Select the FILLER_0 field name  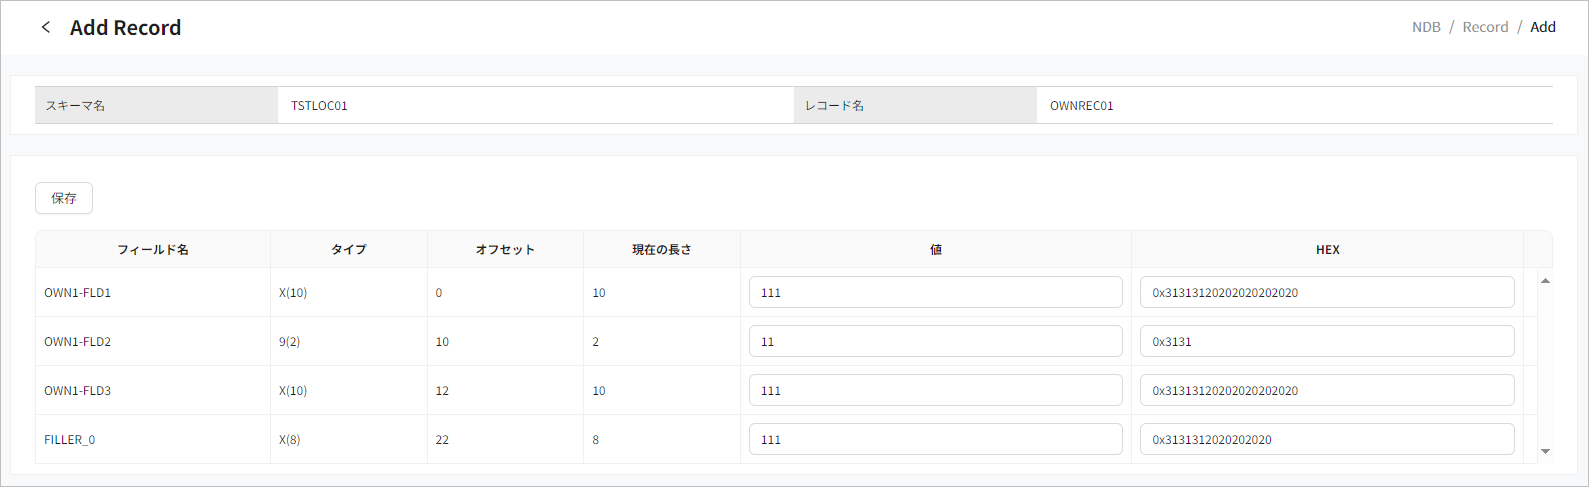[x=70, y=440]
